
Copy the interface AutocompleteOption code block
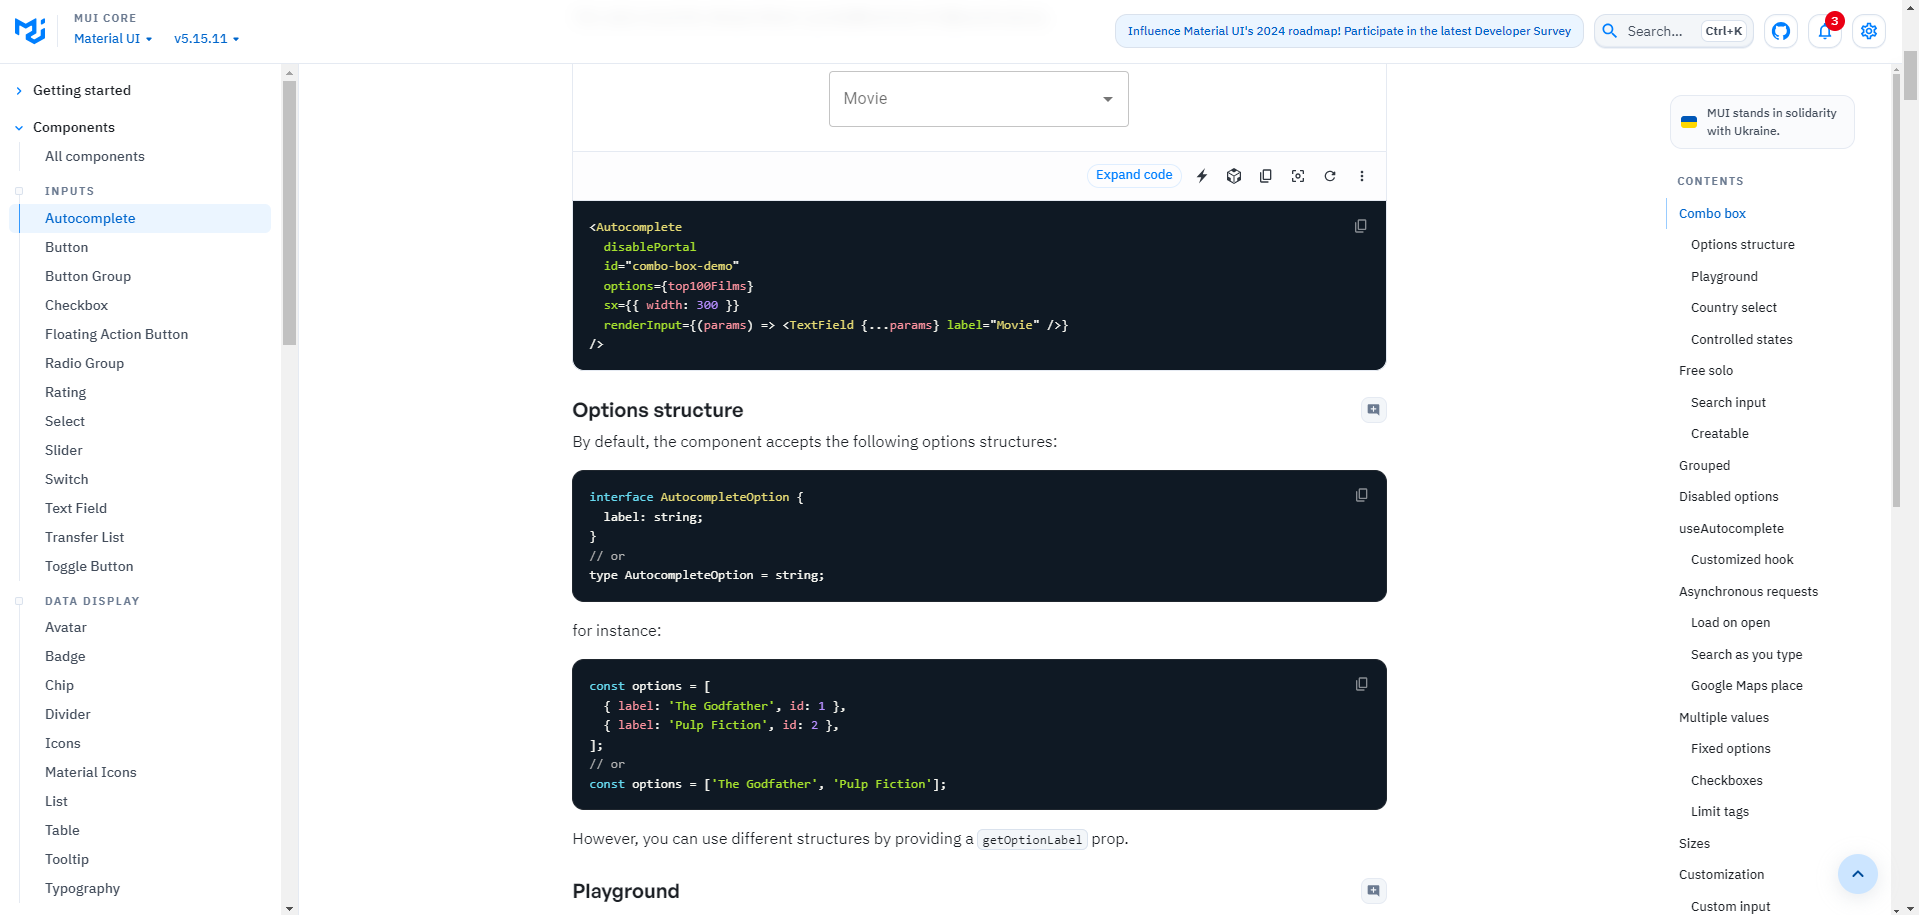click(x=1361, y=496)
